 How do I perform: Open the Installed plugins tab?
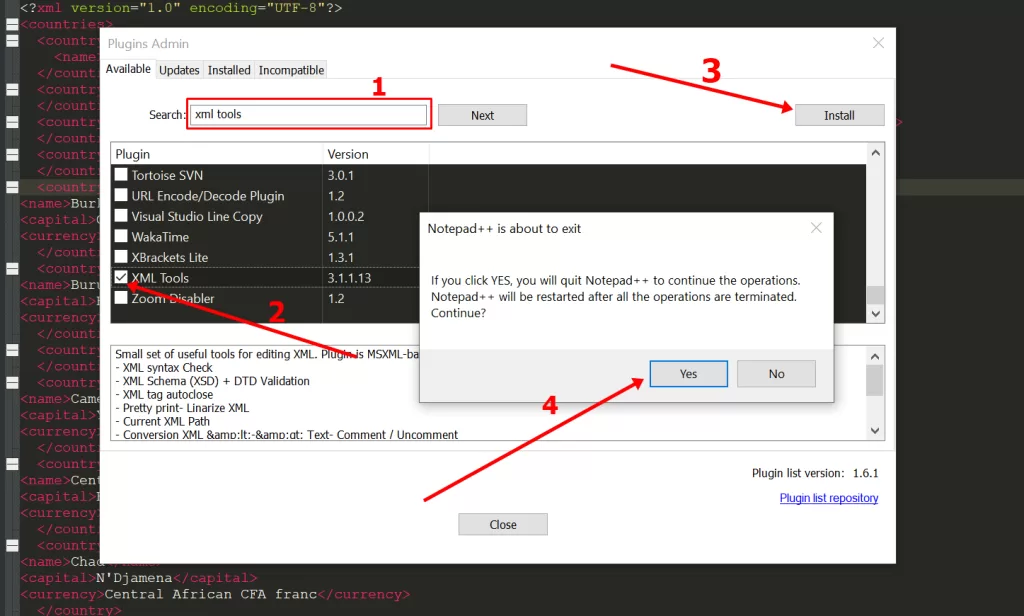click(229, 69)
